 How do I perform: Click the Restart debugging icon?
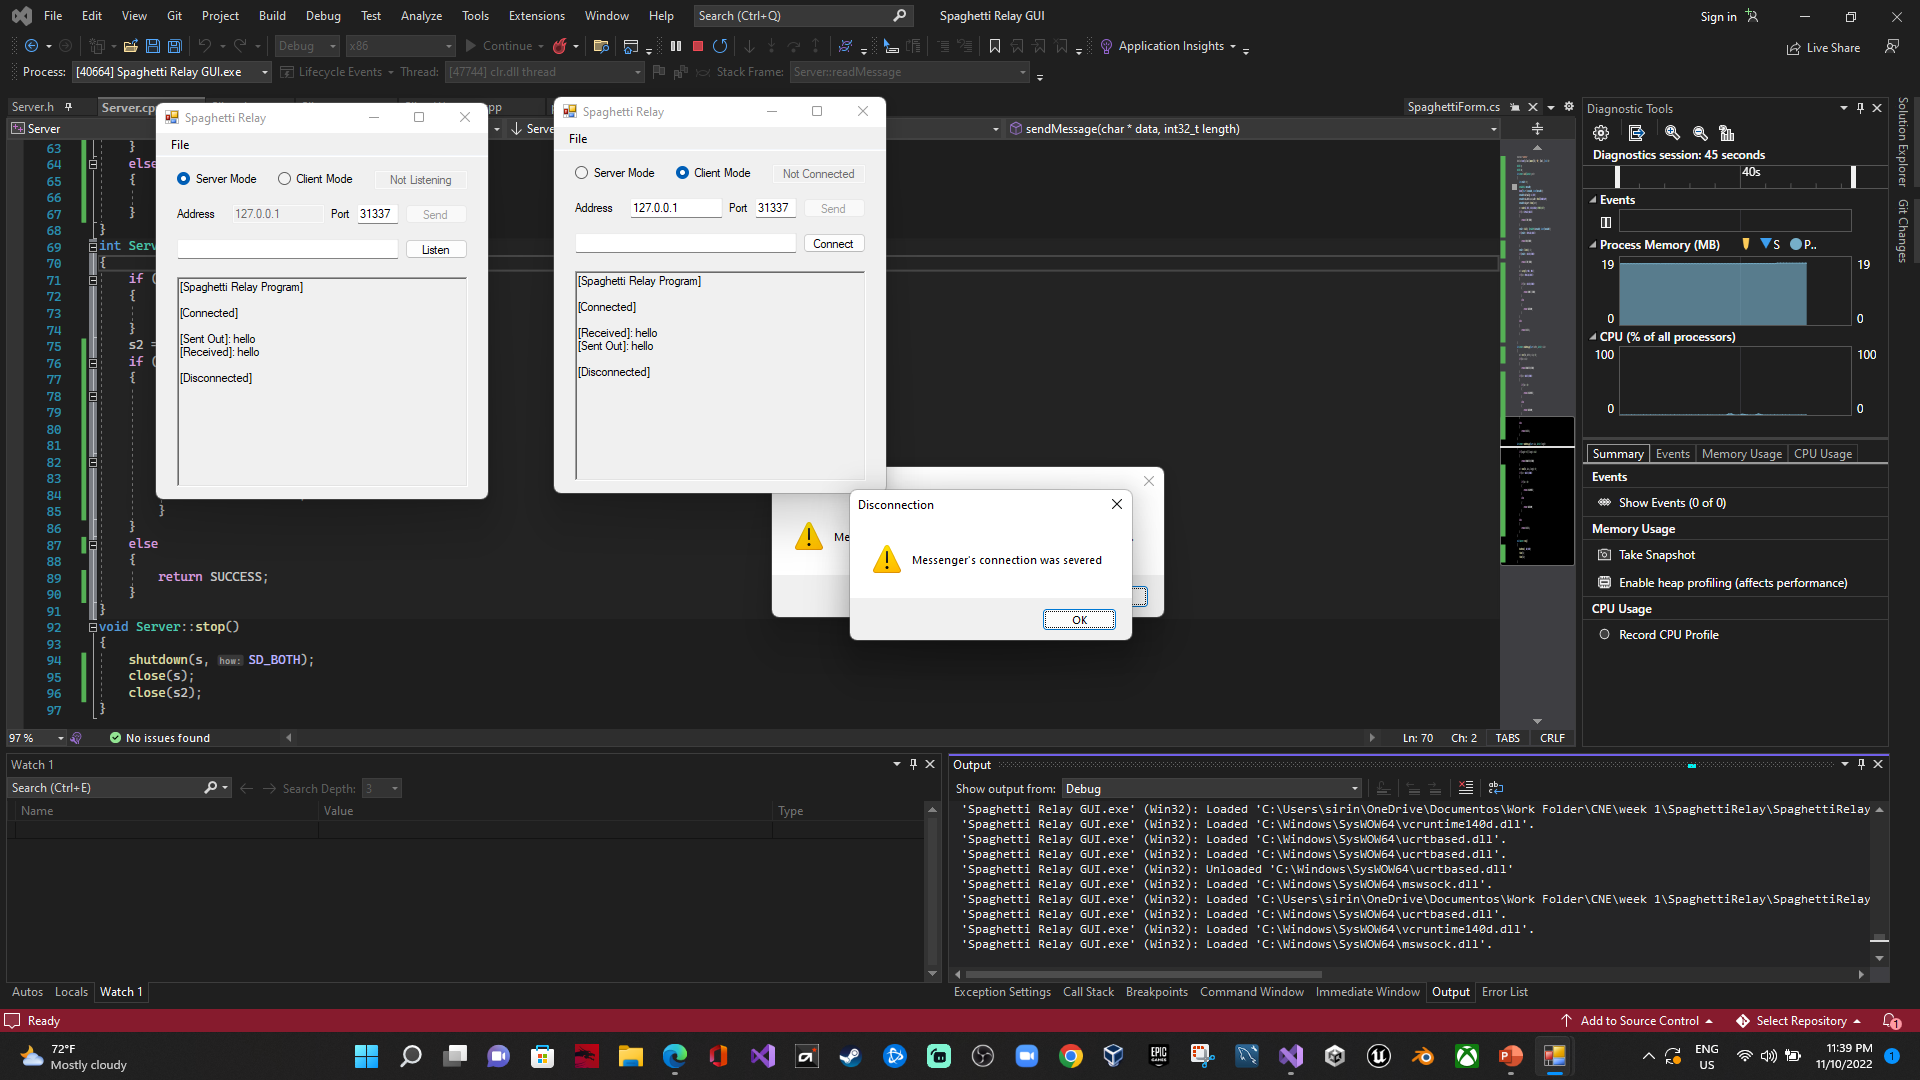(x=720, y=46)
